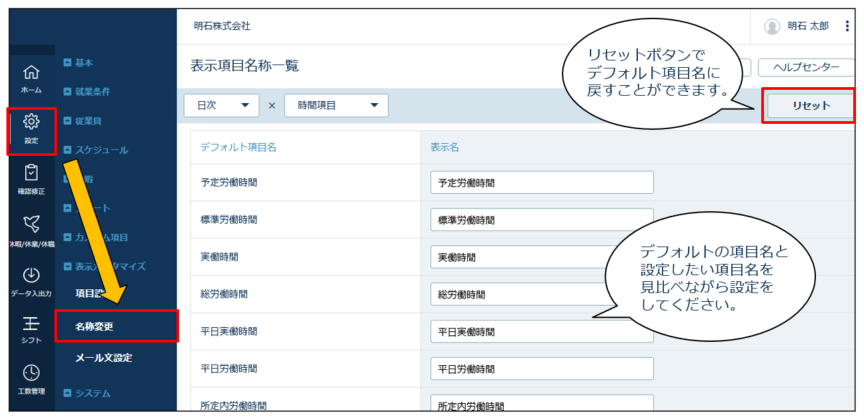The image size is (864, 418).
Task: Click default item name 実働時間
Action: [219, 257]
